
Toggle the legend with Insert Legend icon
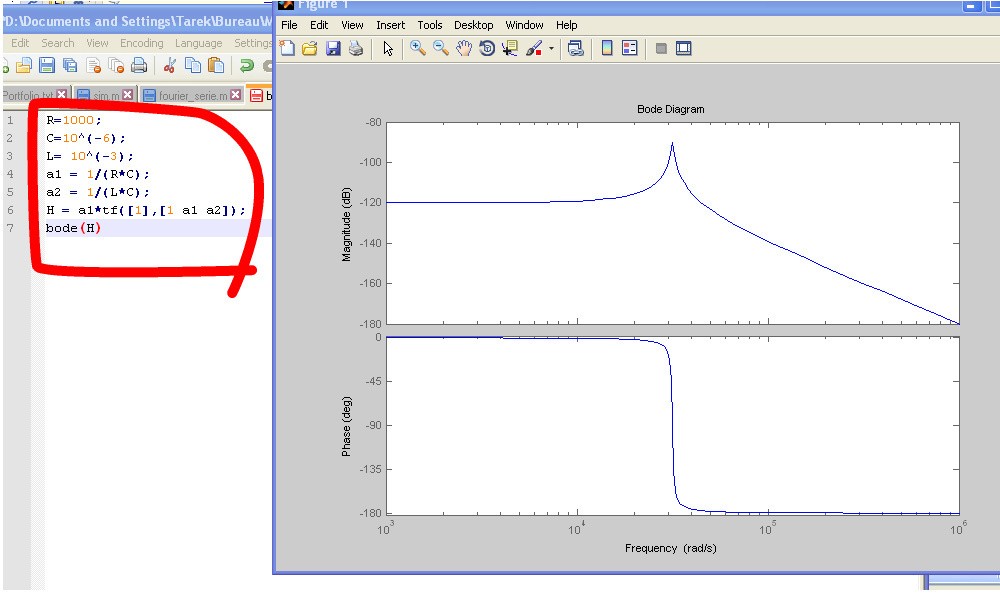[x=630, y=48]
